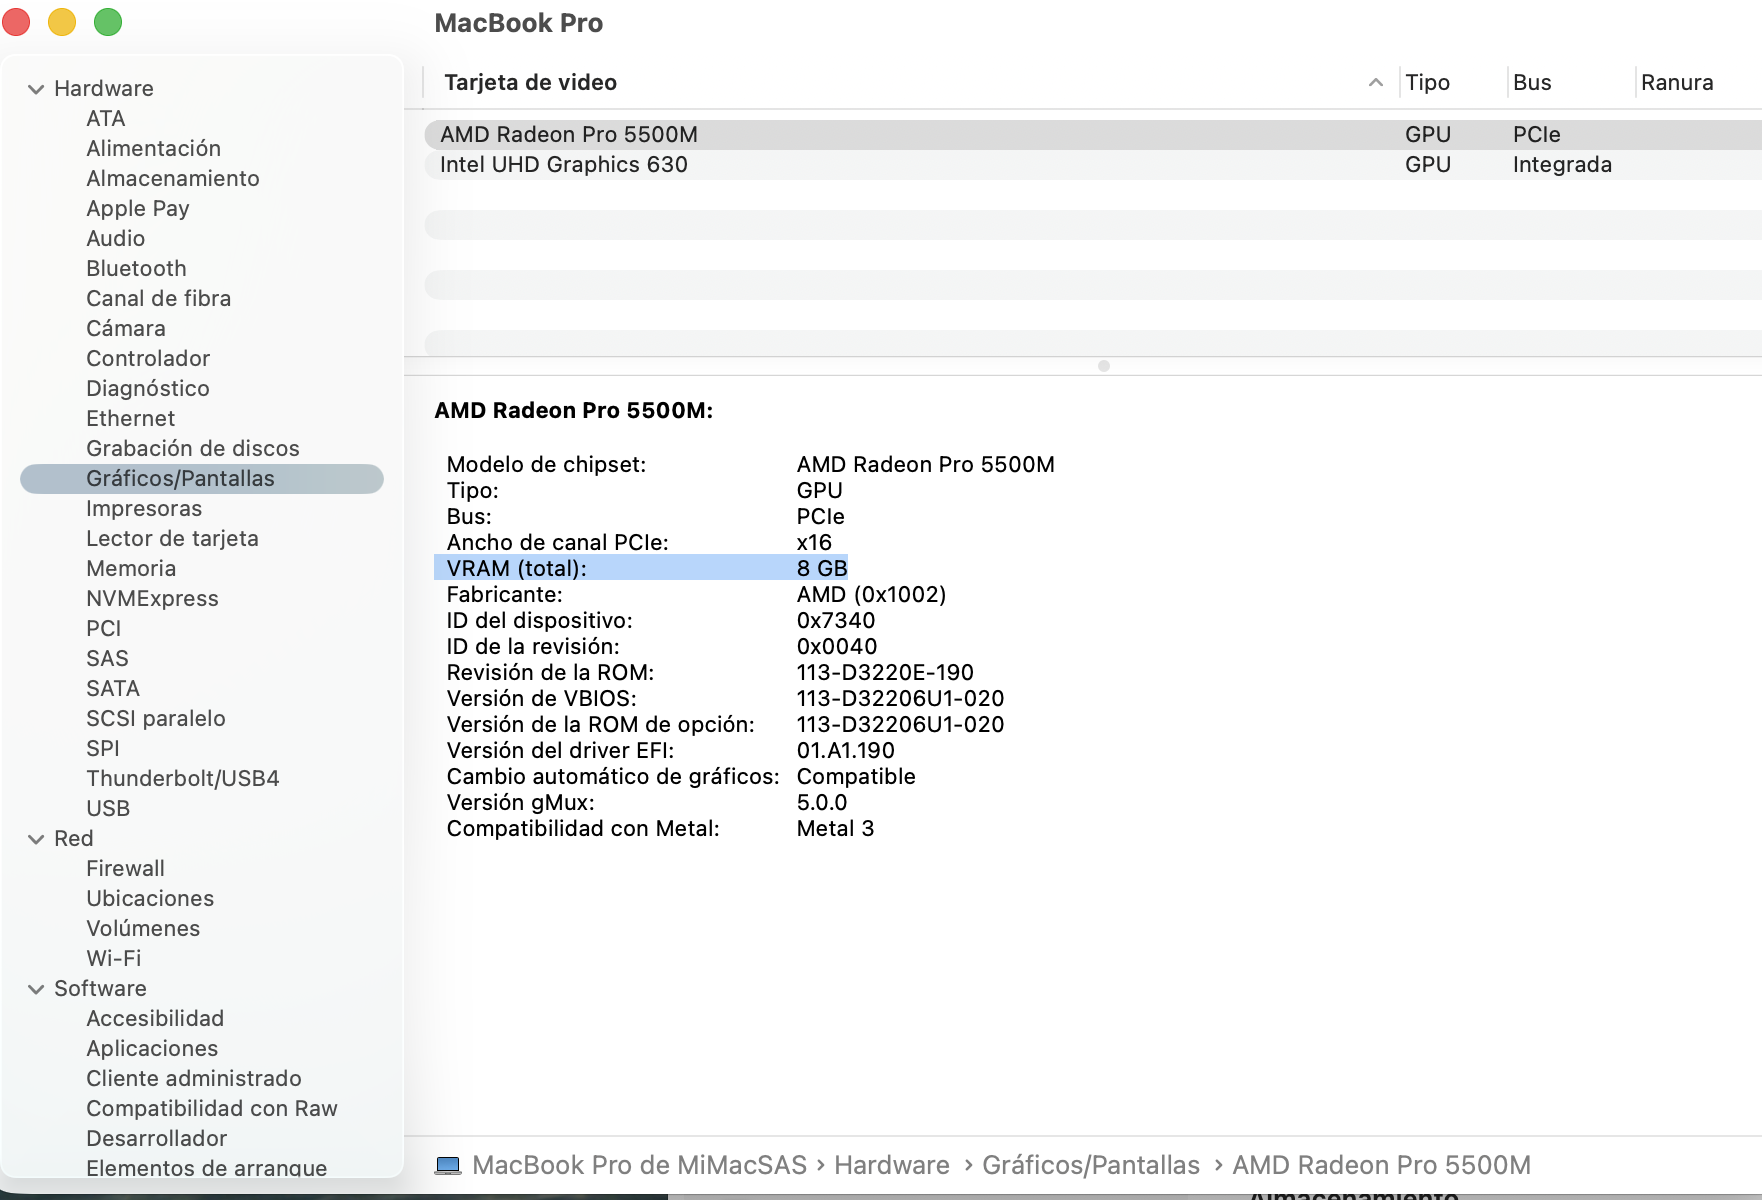The height and width of the screenshot is (1200, 1762).
Task: Open Cliente administrado section
Action: (x=193, y=1079)
